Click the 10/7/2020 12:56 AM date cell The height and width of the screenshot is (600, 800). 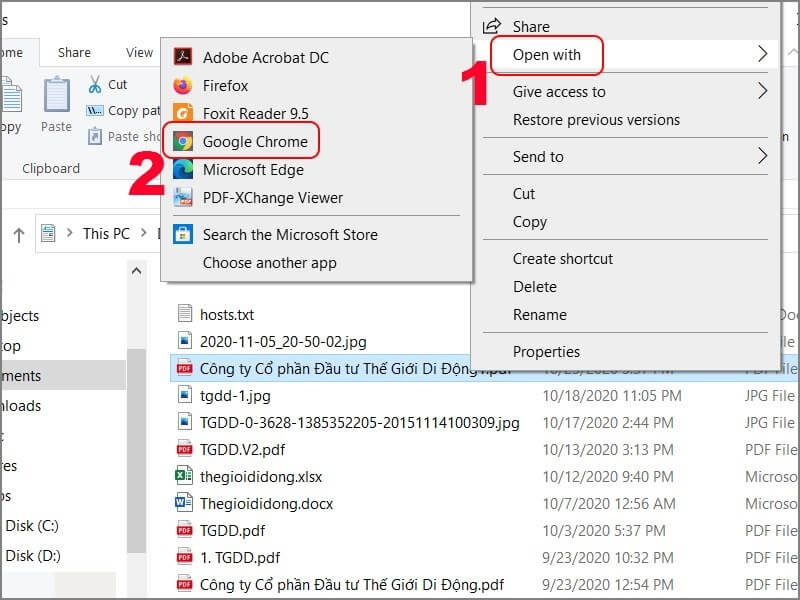point(609,504)
